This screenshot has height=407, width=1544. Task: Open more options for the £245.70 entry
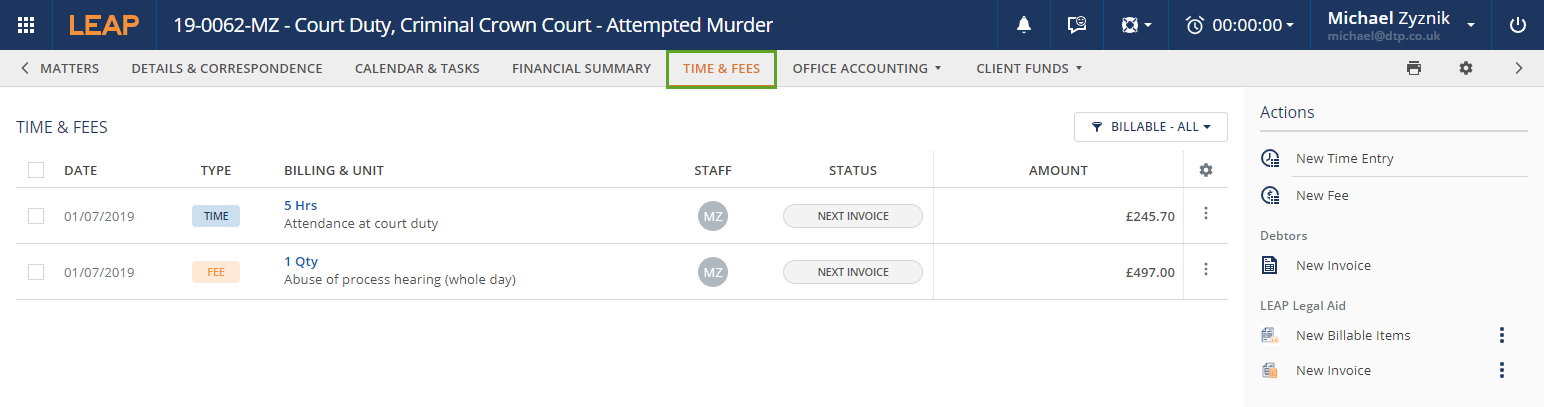(x=1206, y=214)
